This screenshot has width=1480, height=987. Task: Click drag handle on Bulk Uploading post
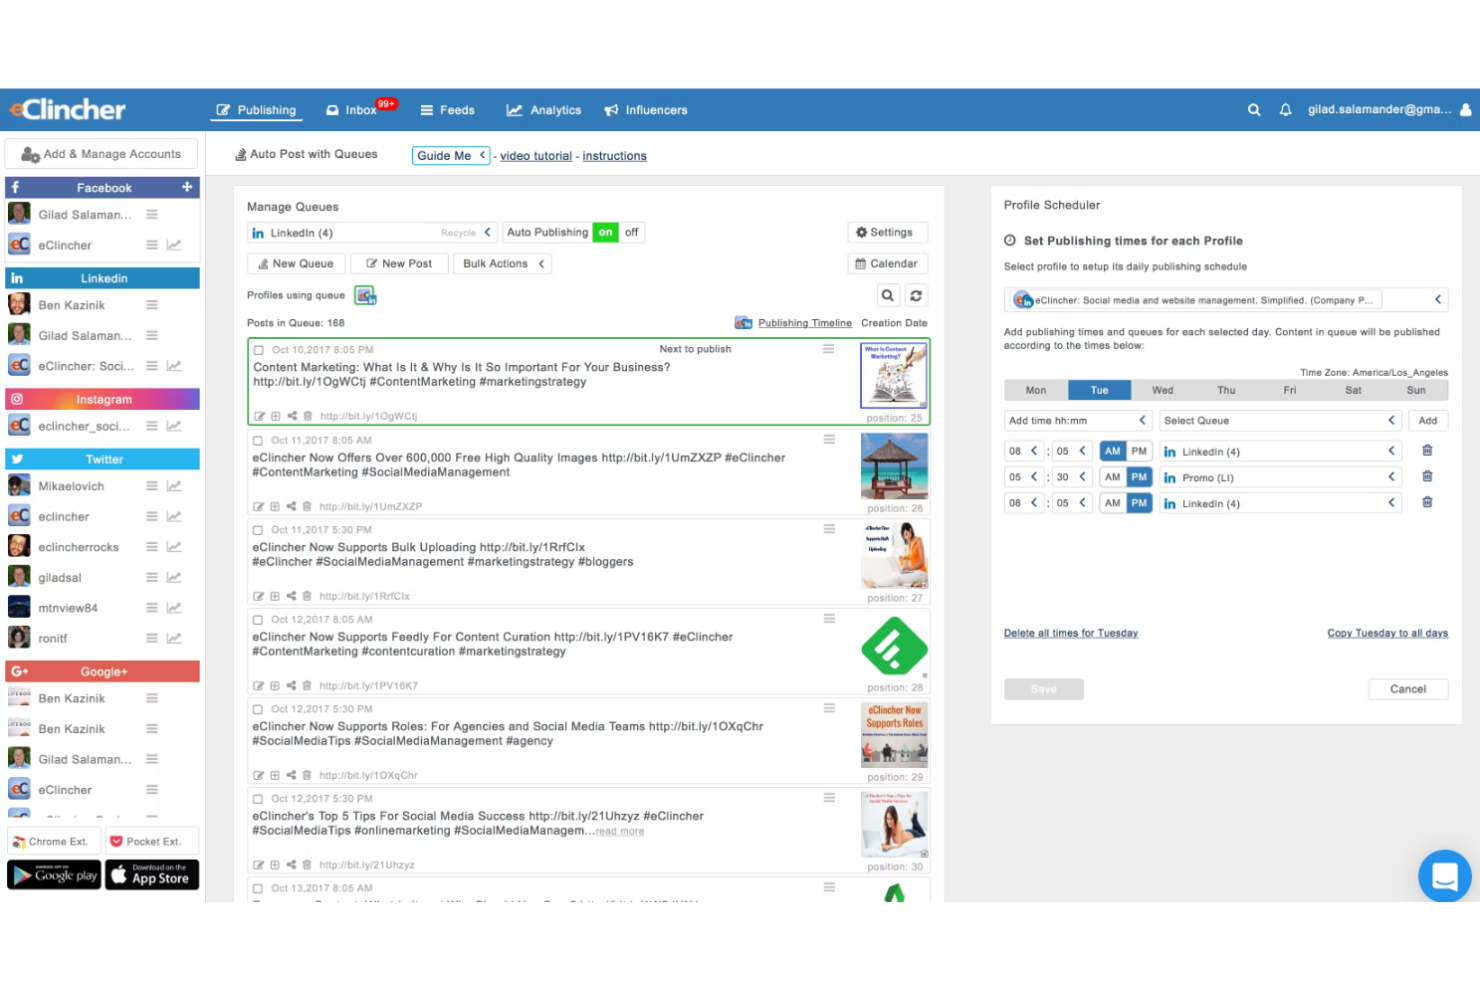click(x=829, y=529)
